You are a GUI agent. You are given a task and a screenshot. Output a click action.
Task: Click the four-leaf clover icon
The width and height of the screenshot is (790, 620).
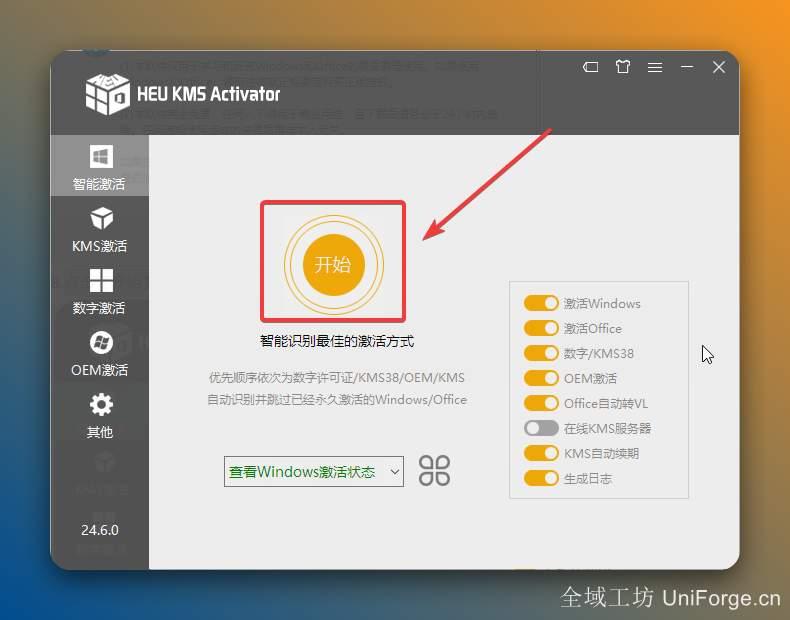point(434,470)
